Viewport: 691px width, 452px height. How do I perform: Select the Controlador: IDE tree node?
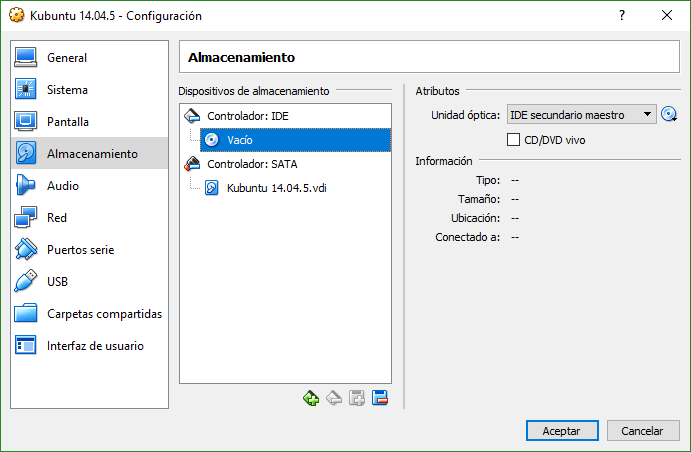(x=248, y=116)
